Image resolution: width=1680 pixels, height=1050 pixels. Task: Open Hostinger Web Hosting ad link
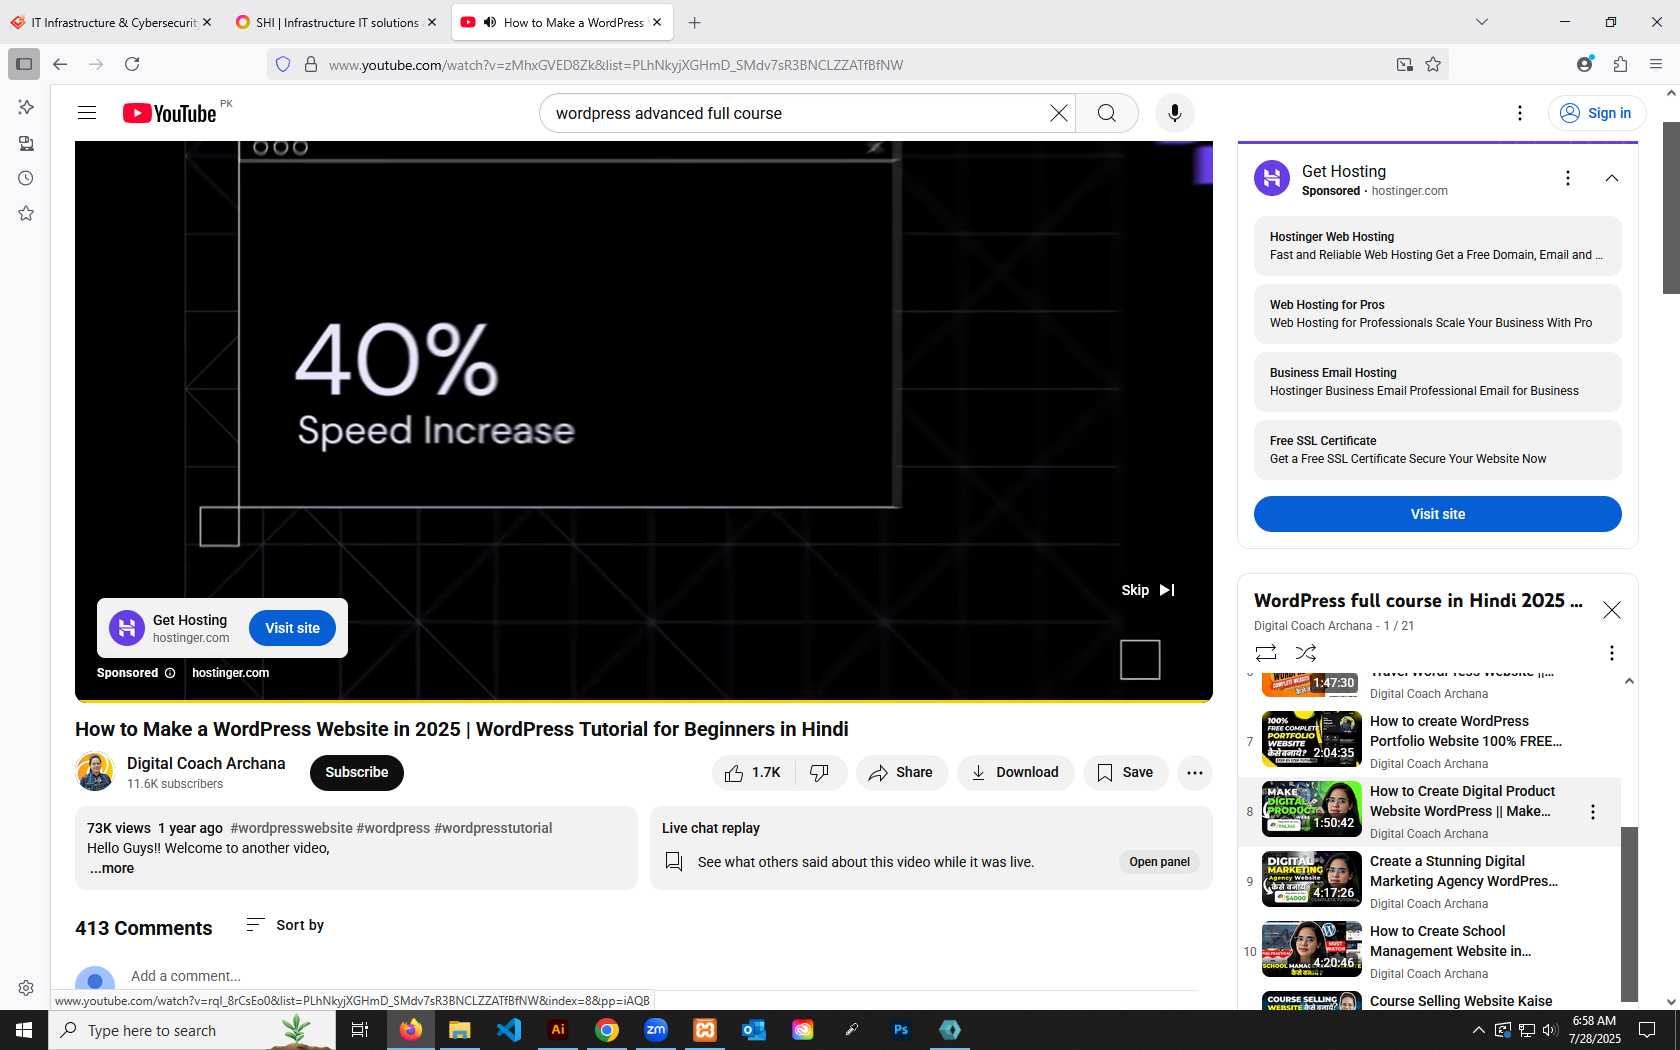[x=1438, y=246]
